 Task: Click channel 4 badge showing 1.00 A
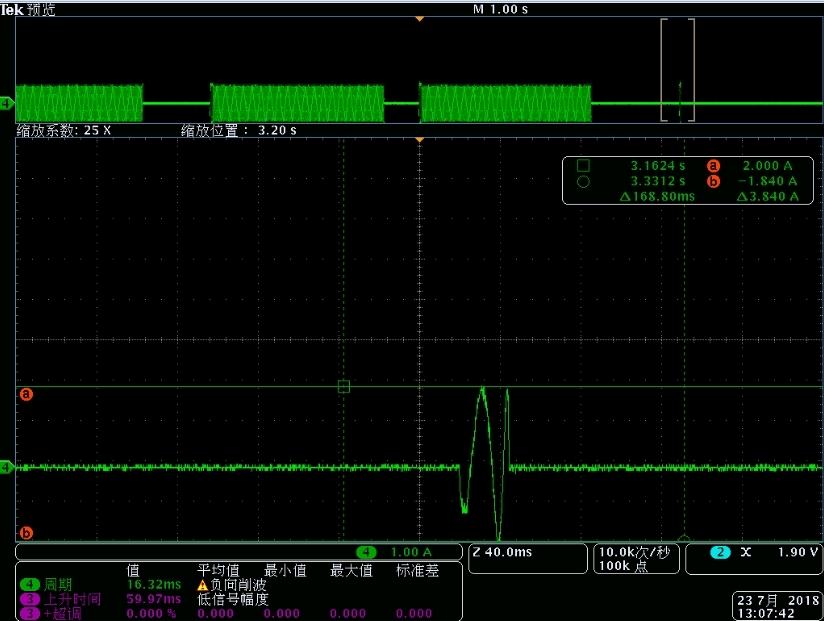(x=366, y=552)
